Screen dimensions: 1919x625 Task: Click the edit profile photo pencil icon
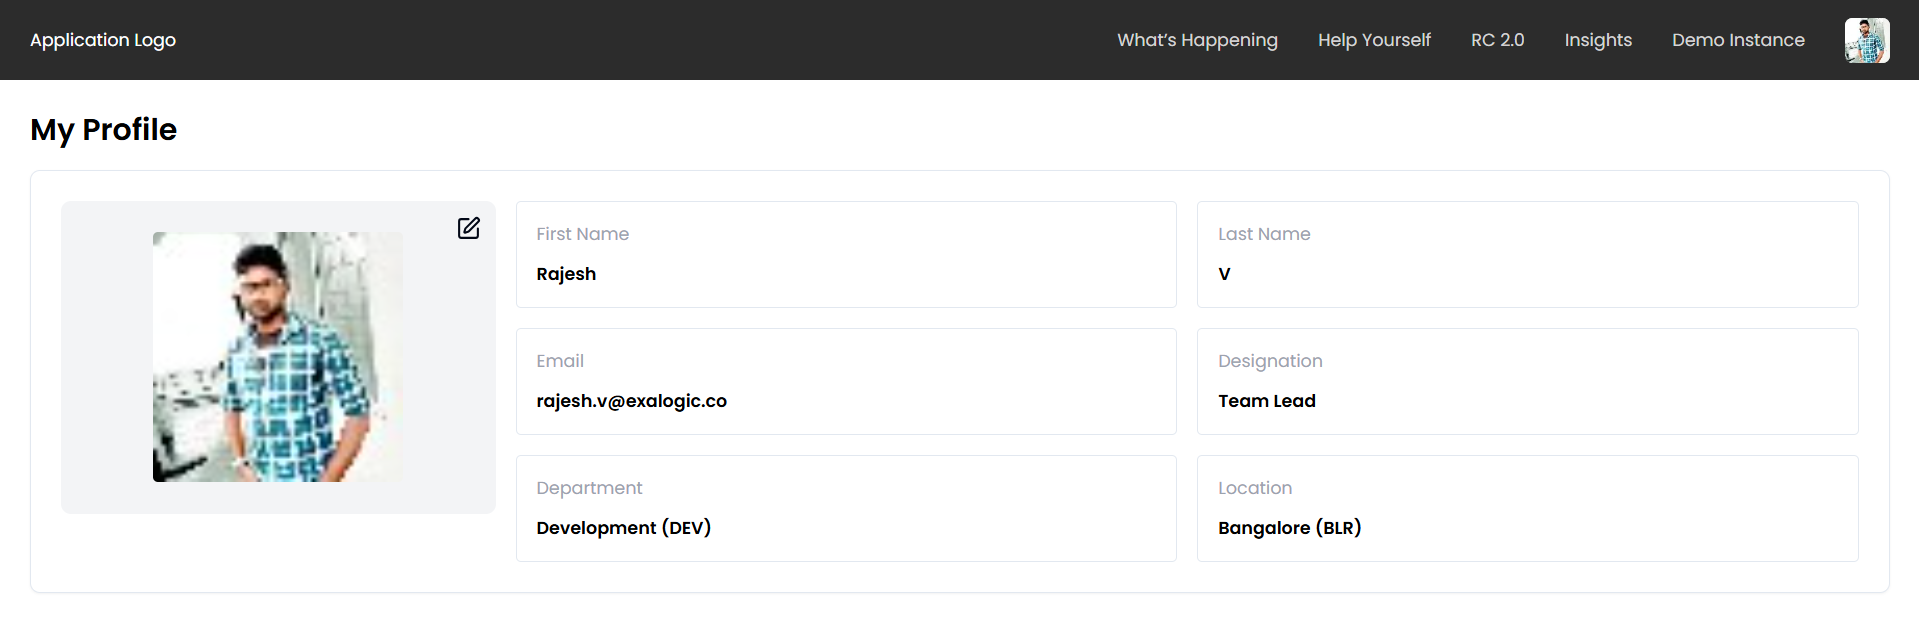pyautogui.click(x=468, y=228)
